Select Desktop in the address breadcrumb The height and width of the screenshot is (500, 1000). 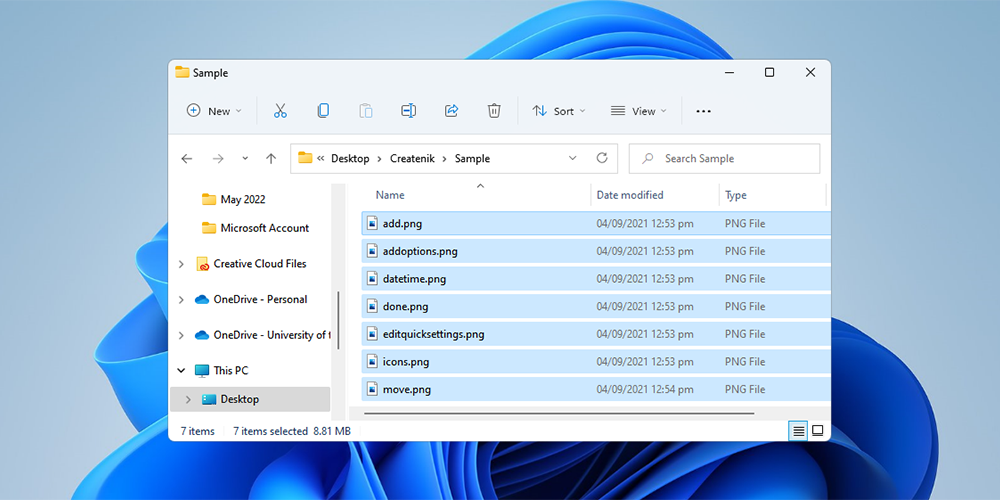[x=350, y=159]
